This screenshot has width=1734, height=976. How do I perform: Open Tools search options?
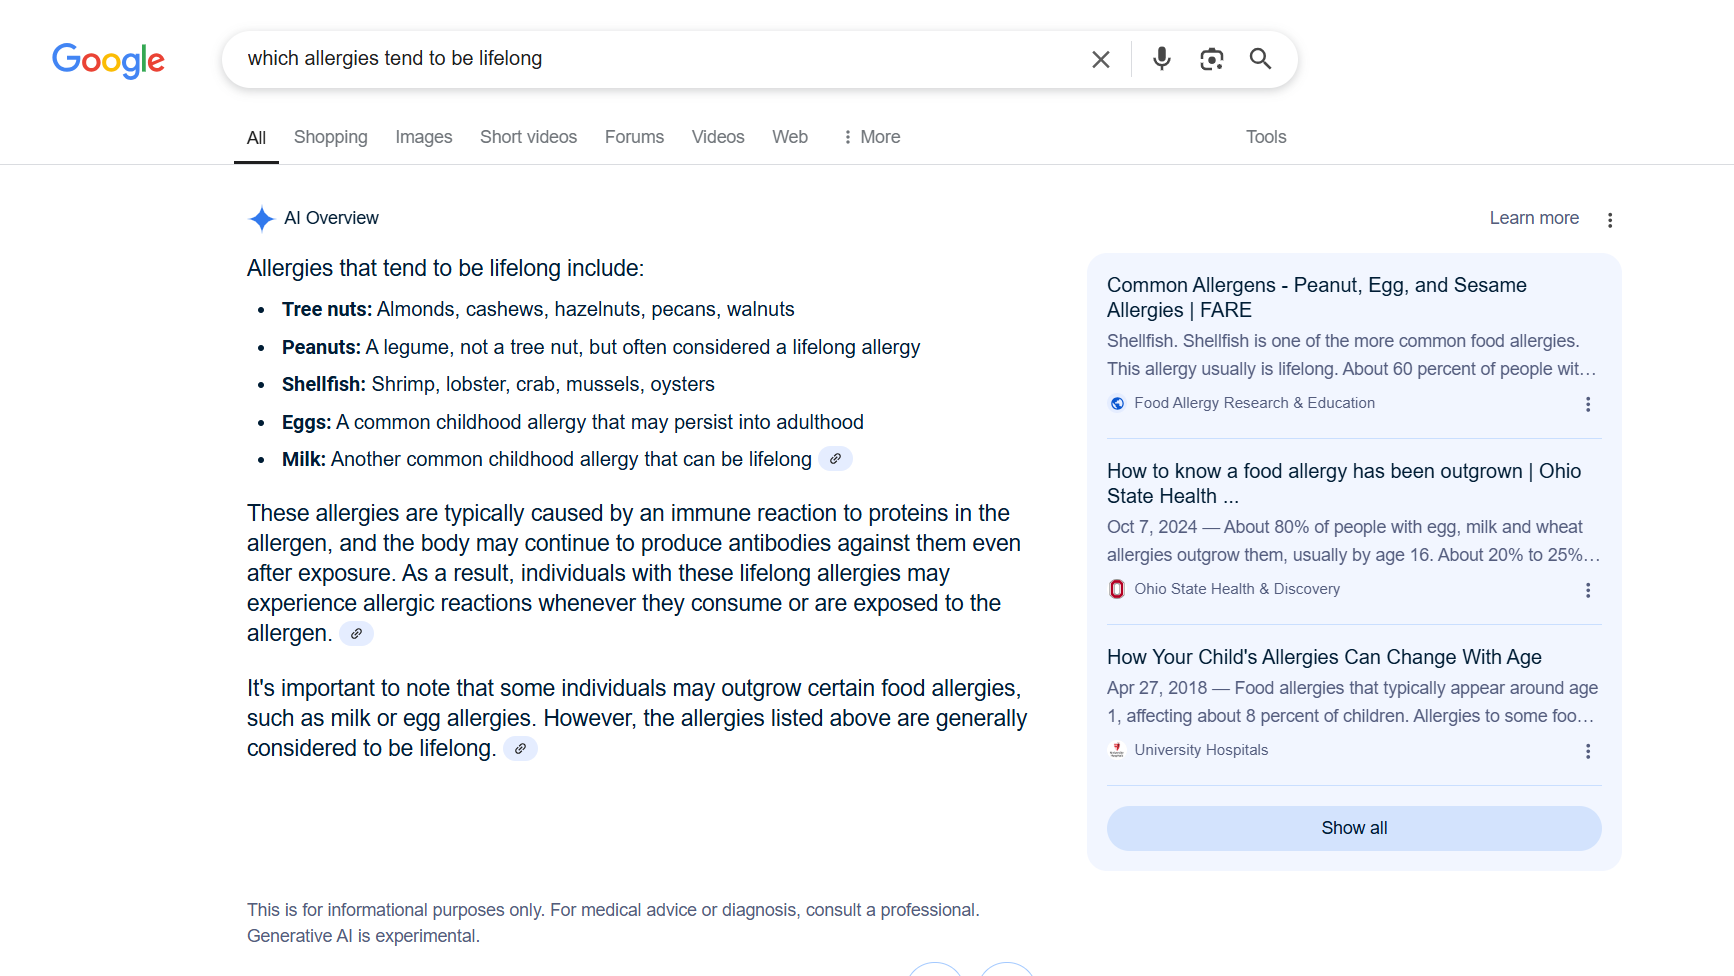(1265, 137)
